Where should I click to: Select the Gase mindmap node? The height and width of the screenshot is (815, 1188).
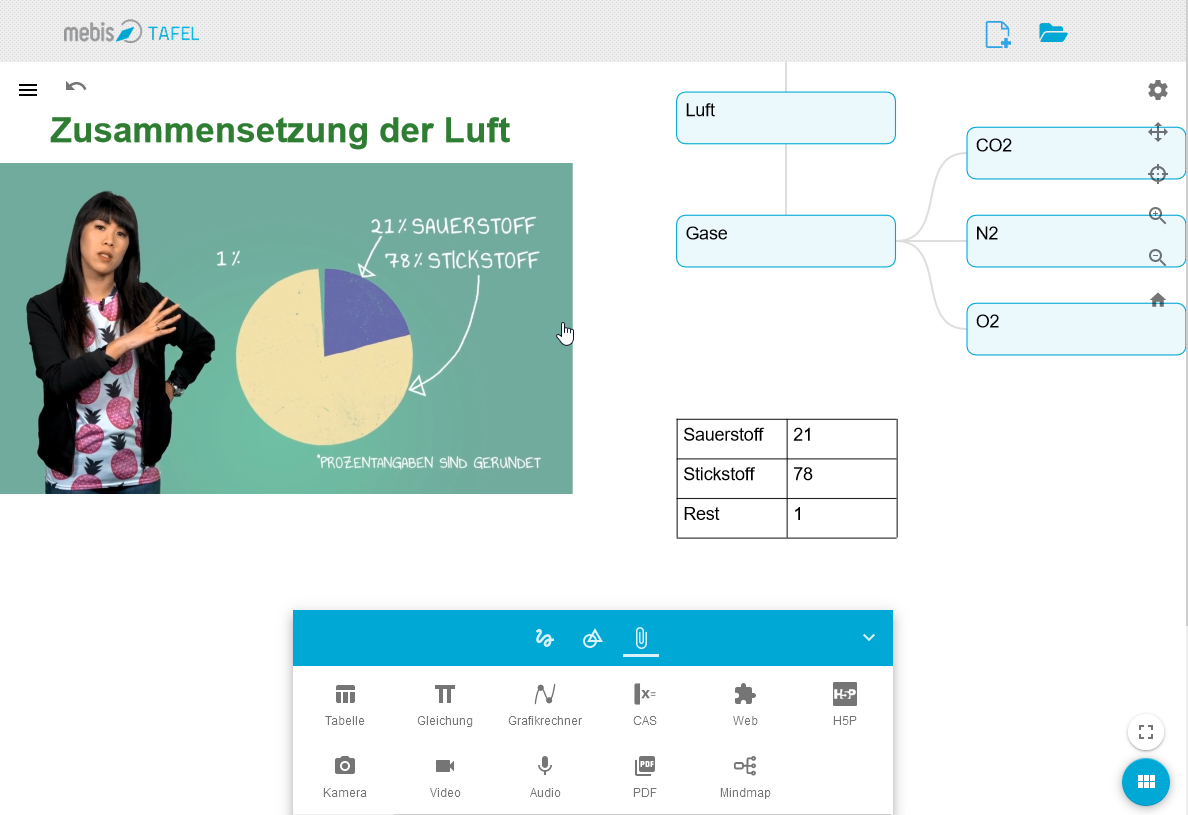coord(785,241)
